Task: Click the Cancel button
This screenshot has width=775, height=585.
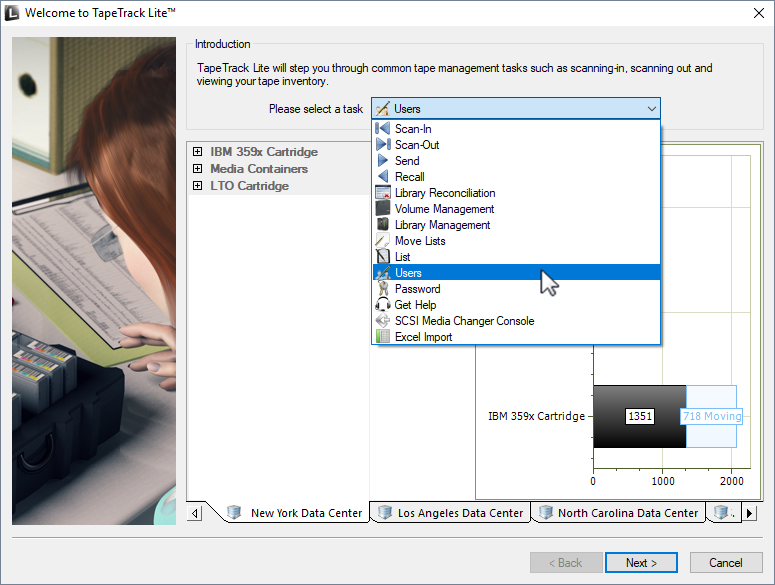Action: click(x=726, y=562)
